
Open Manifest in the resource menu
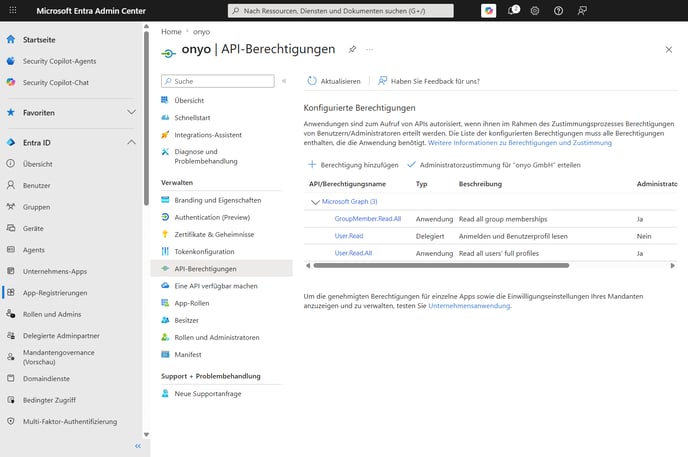(187, 354)
